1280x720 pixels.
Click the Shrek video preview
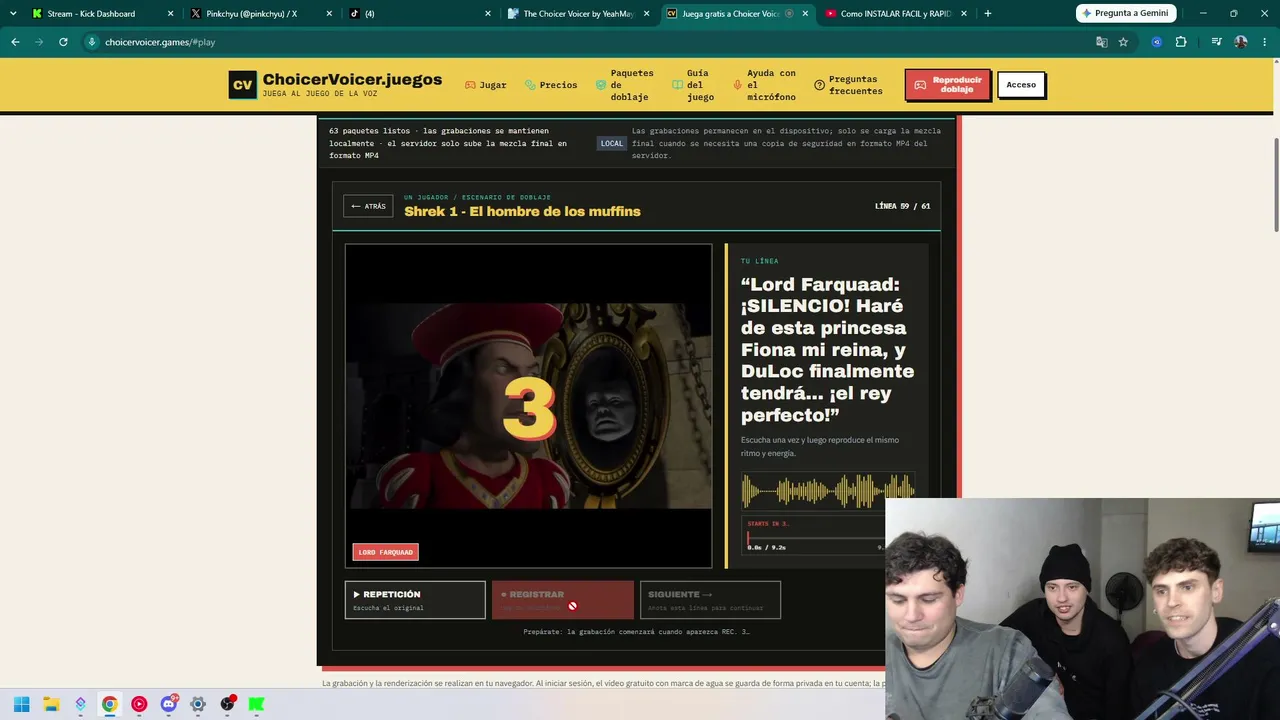point(529,406)
